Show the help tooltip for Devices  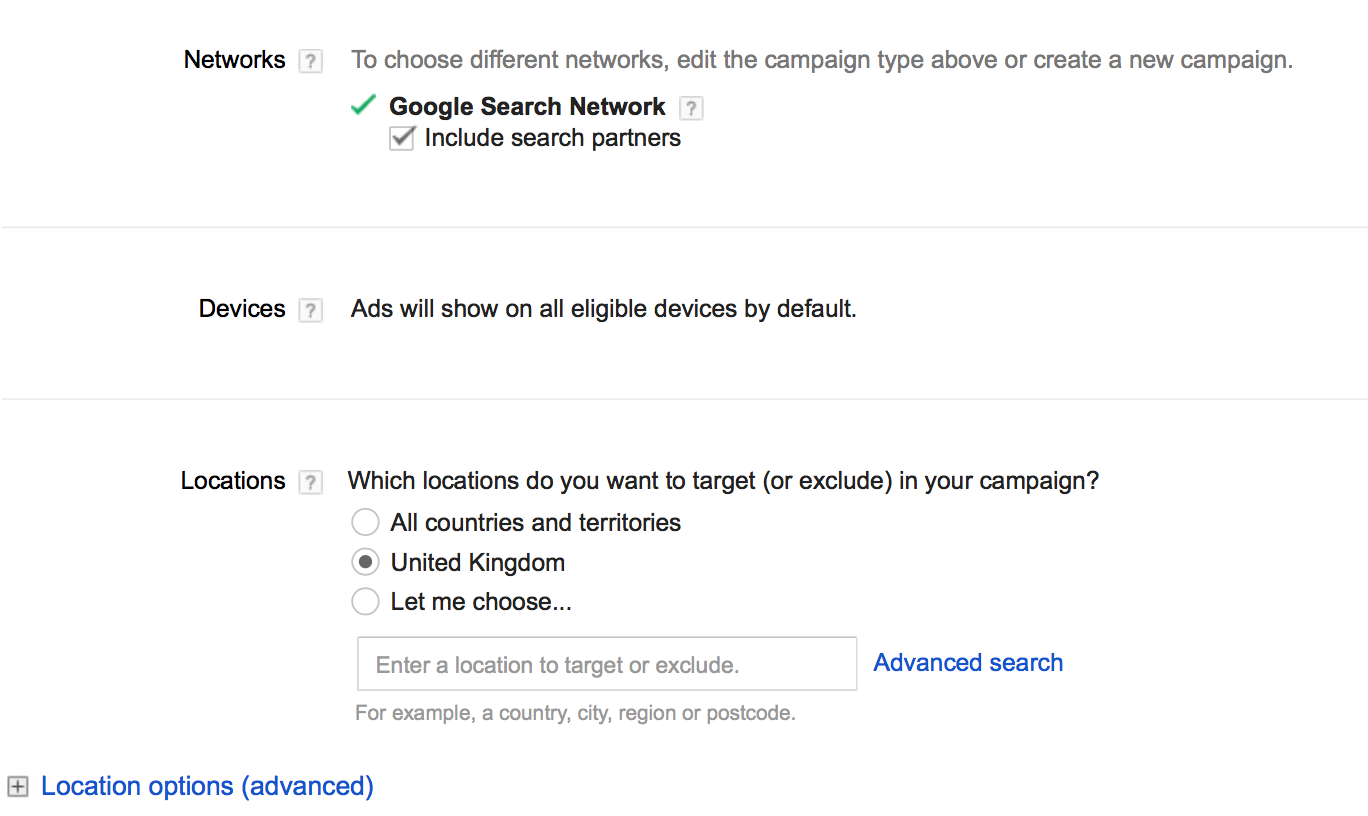(311, 310)
